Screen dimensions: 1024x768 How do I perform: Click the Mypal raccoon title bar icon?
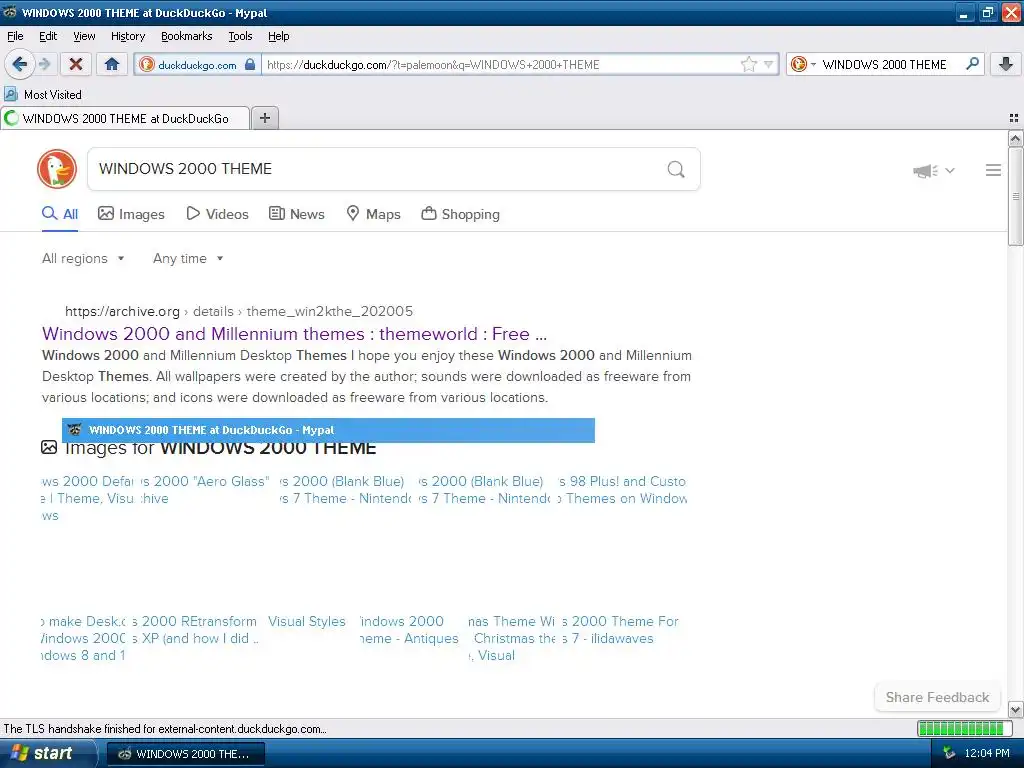click(10, 12)
